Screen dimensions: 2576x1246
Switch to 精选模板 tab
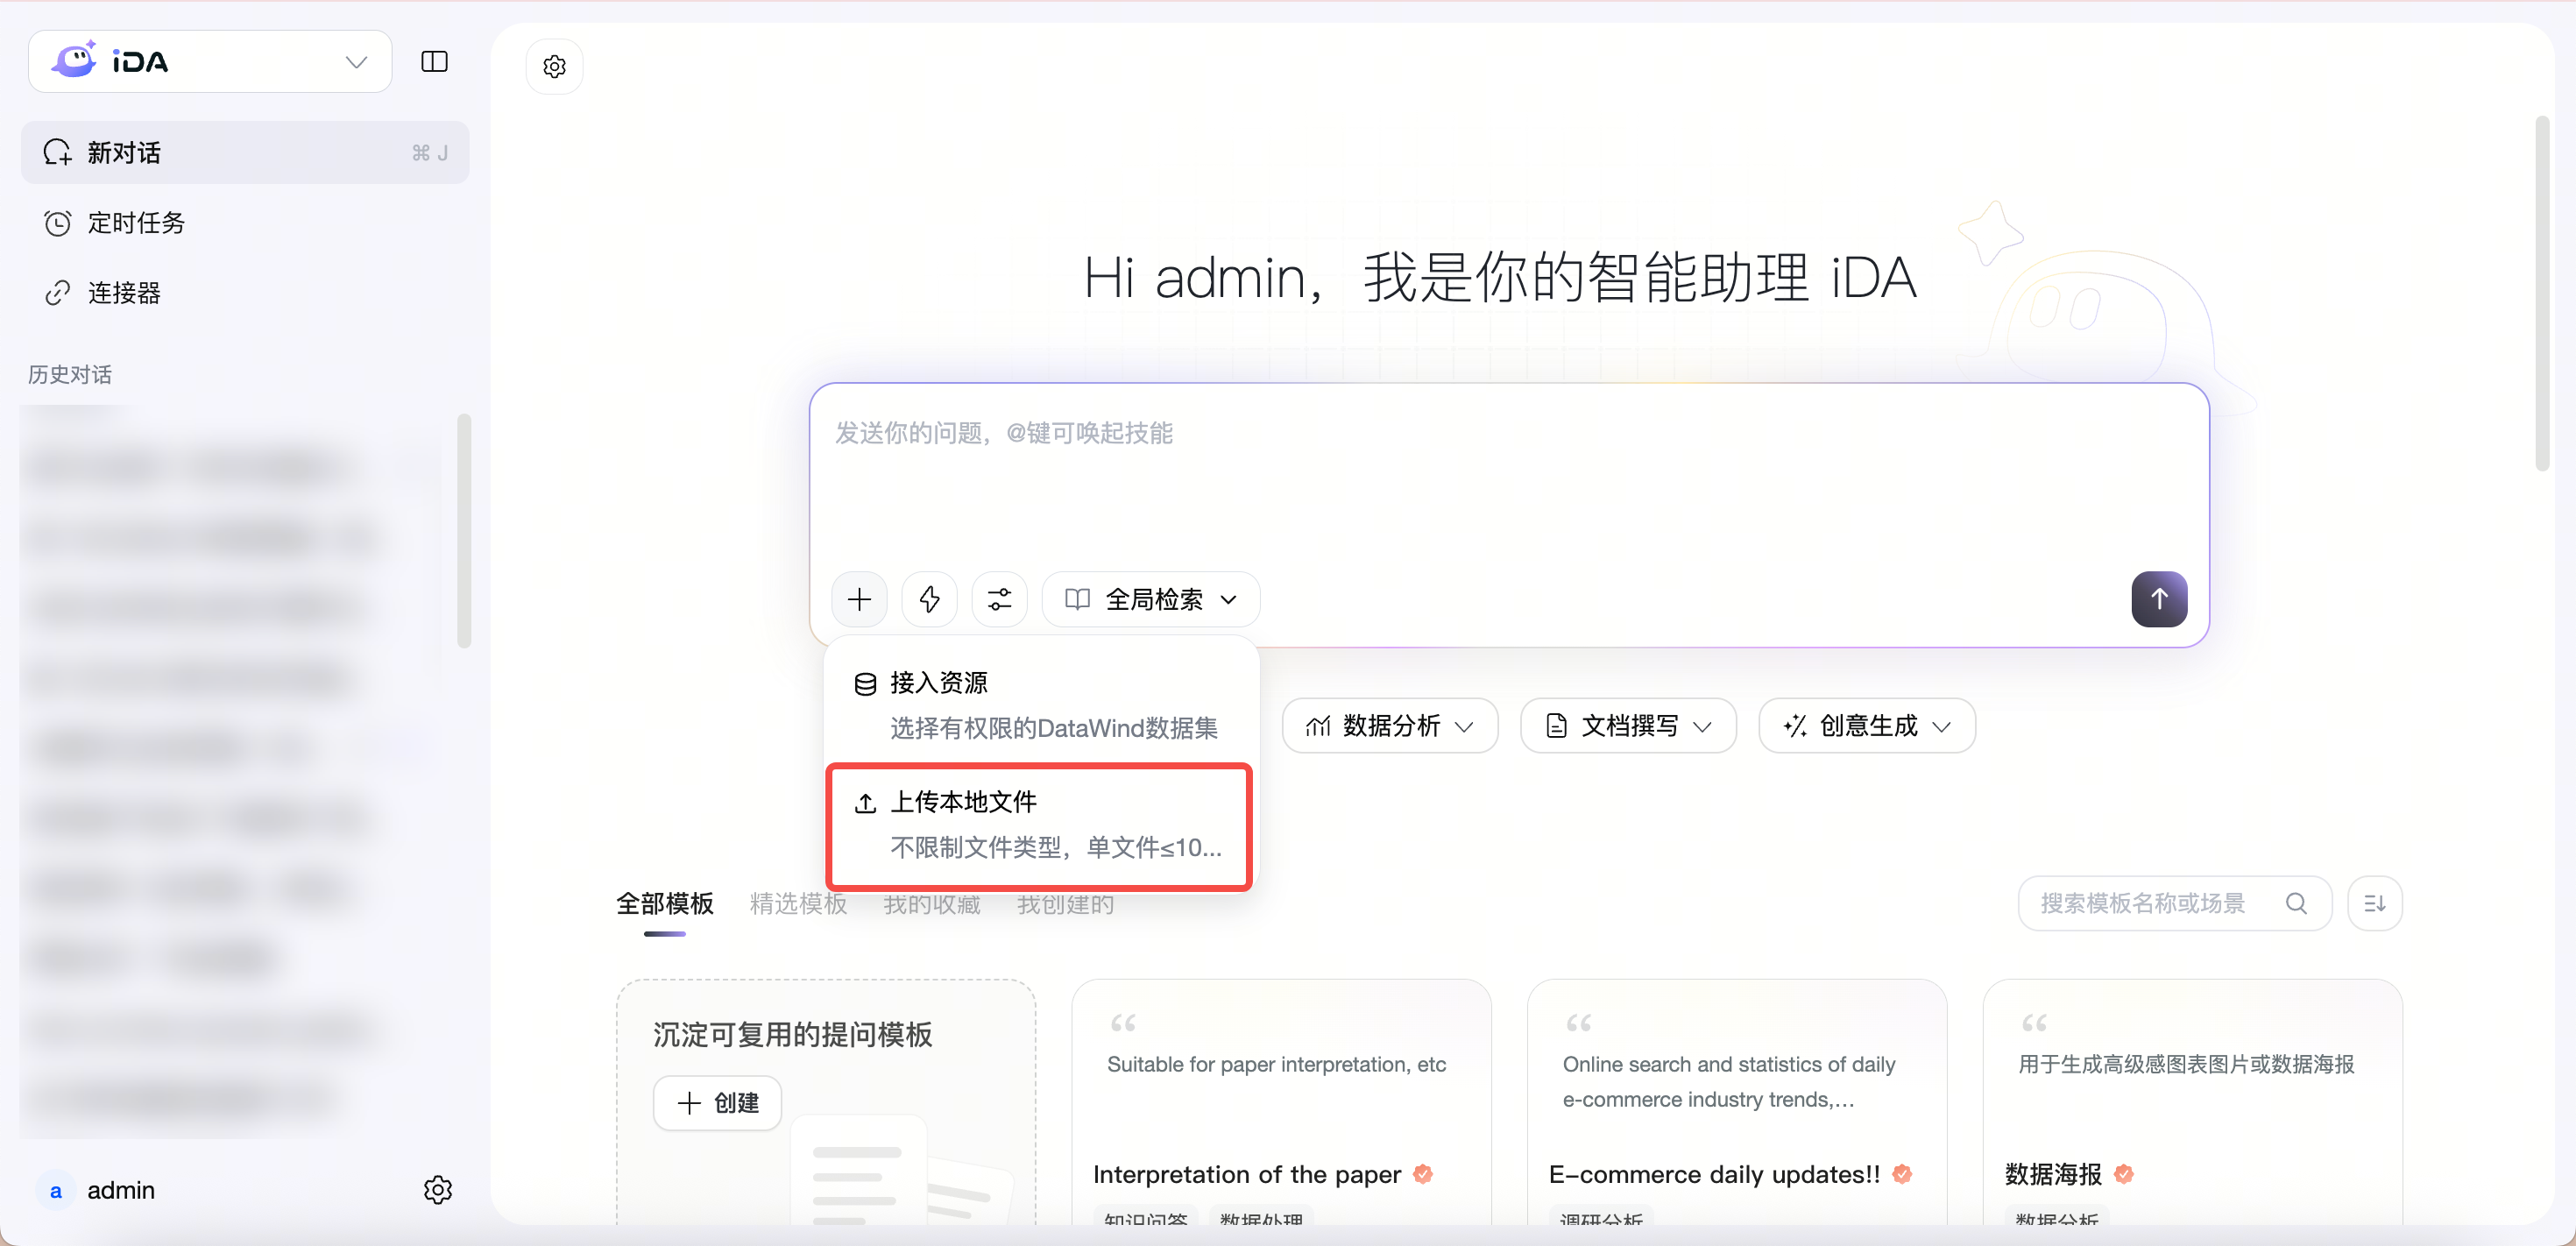click(798, 904)
